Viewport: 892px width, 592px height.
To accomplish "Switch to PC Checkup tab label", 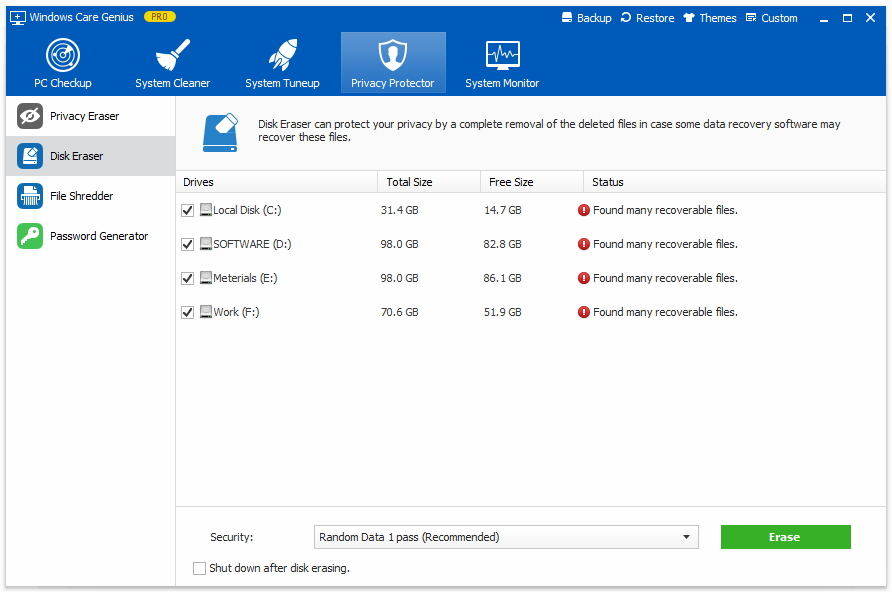I will (63, 83).
